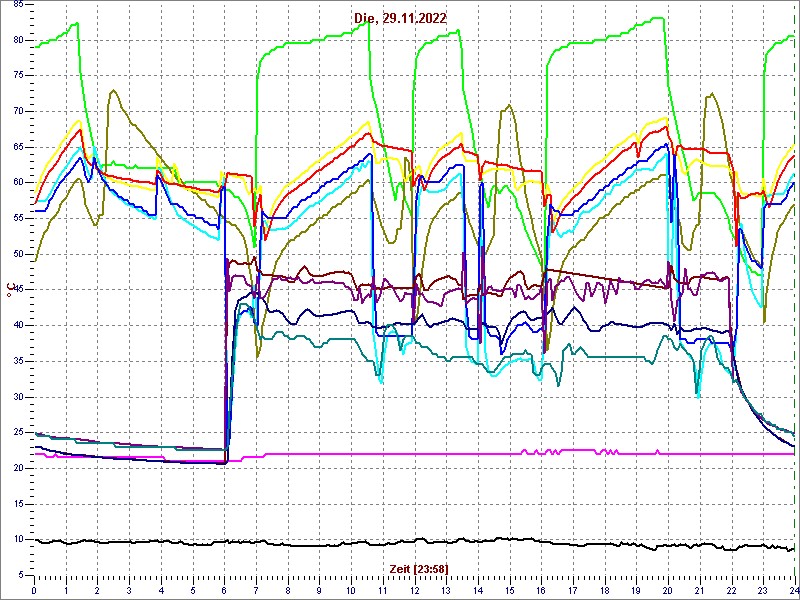Select the 75 temperature axis label

pos(18,76)
